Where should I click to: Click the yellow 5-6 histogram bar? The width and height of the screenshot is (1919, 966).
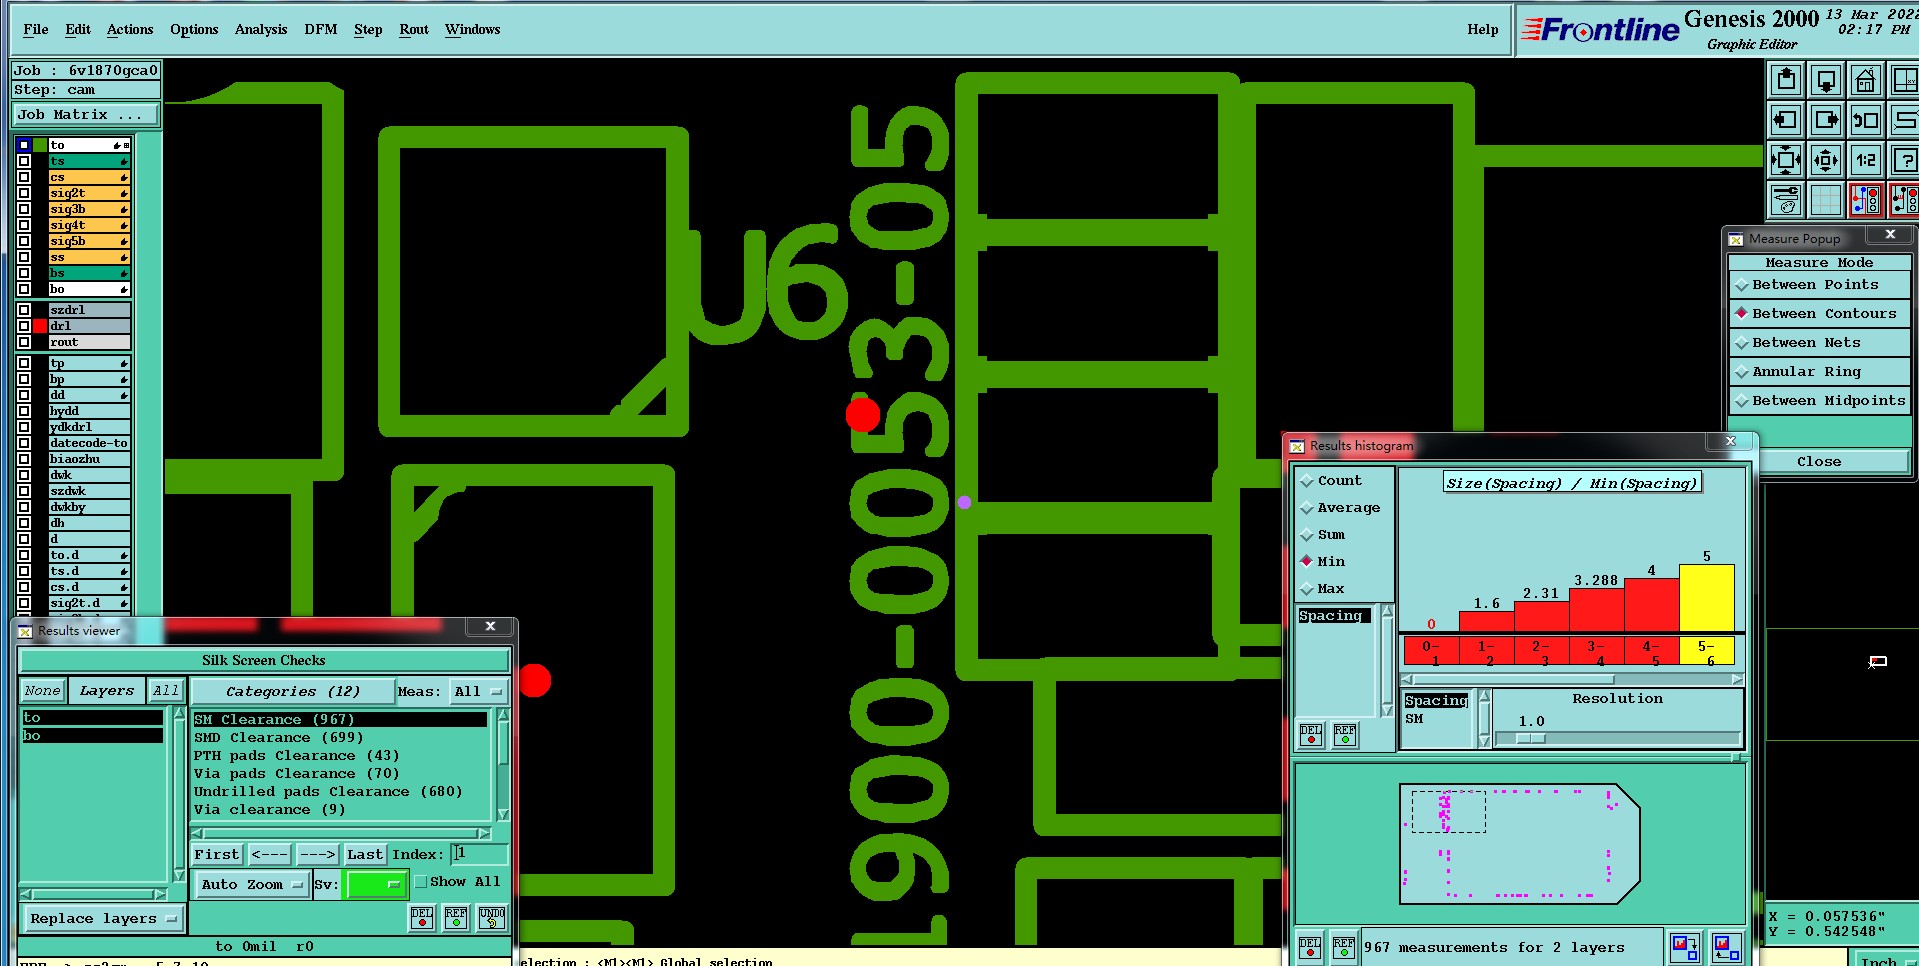1706,598
